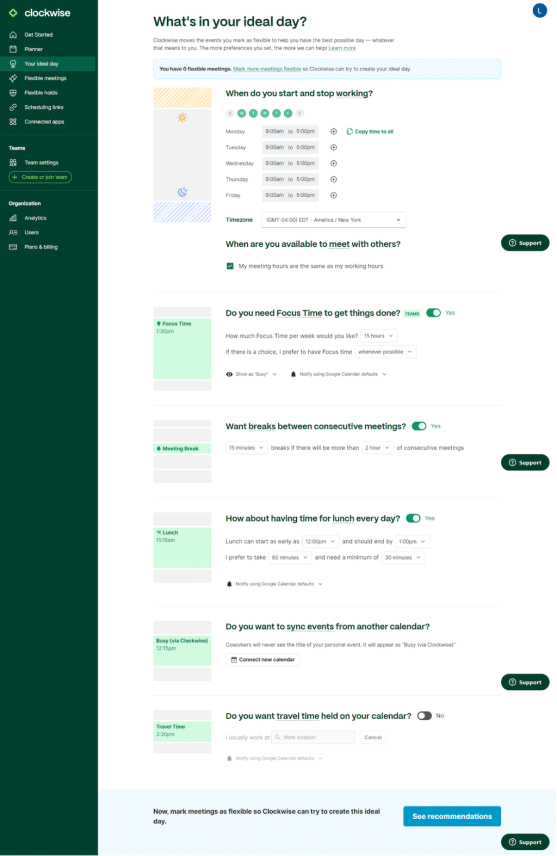Click calendar icon on Connect new calendar

pos(234,659)
